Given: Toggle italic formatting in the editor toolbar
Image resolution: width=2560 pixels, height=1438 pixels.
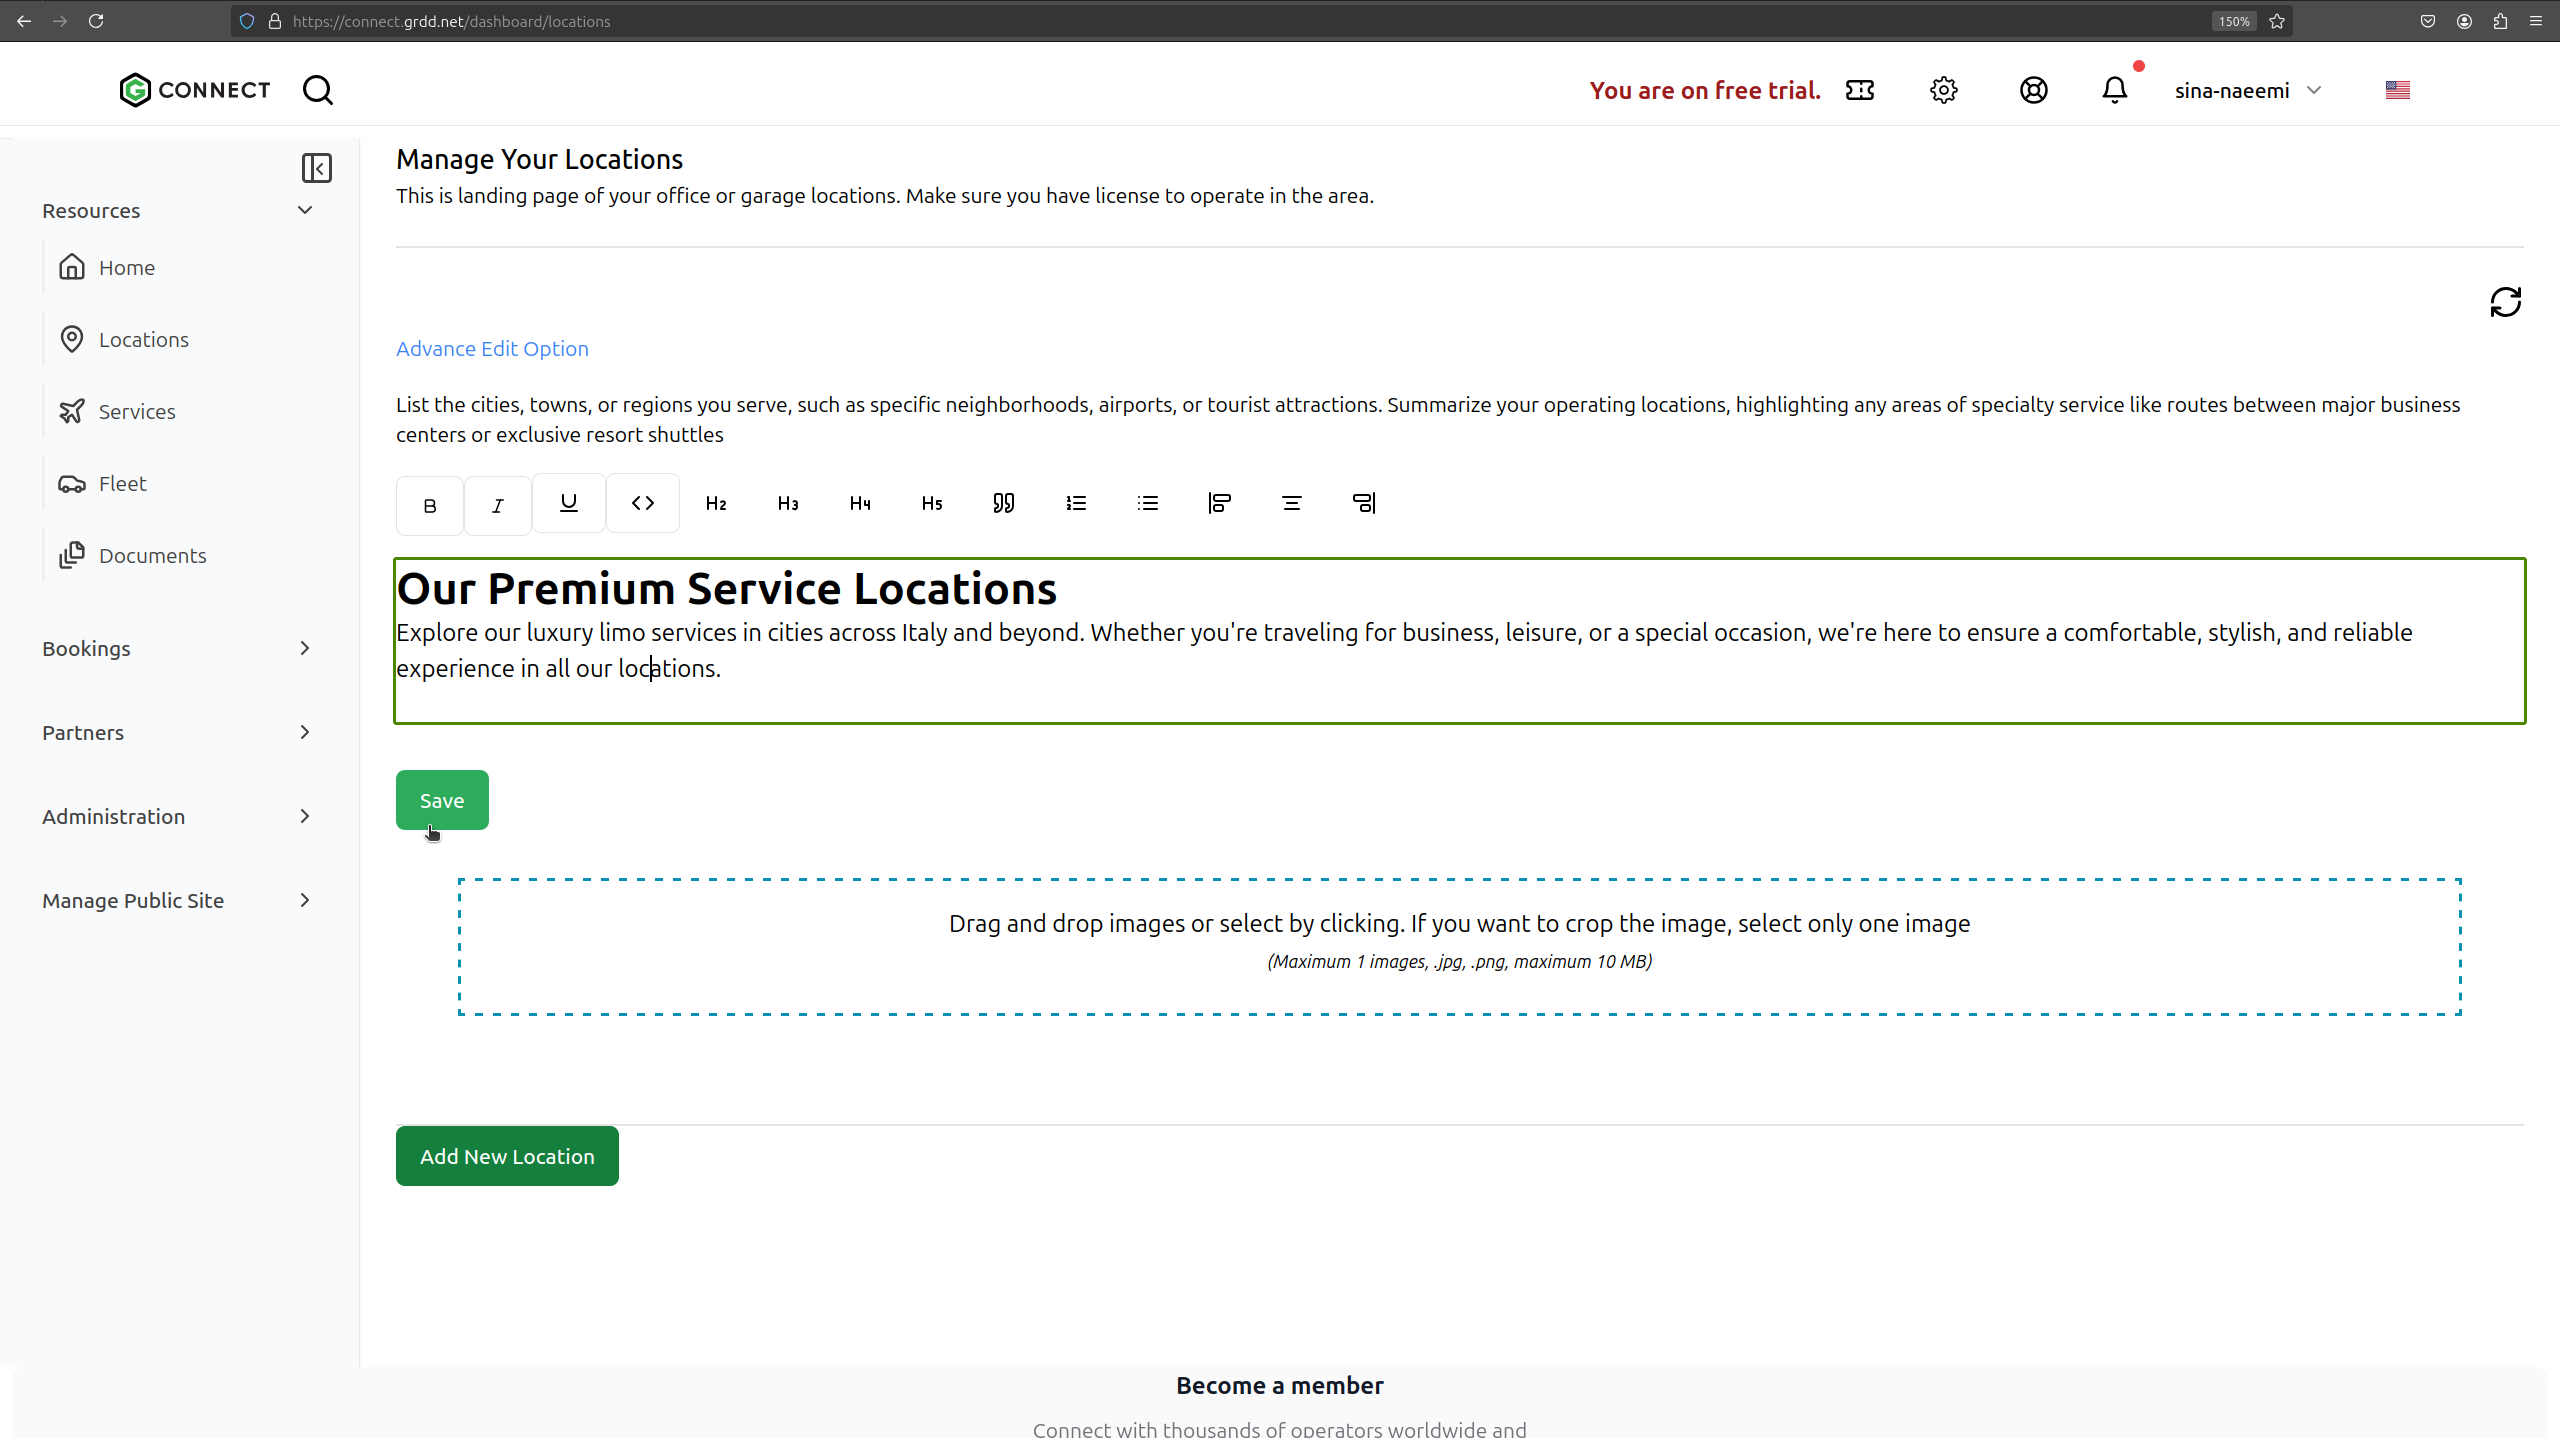Looking at the screenshot, I should pyautogui.click(x=498, y=505).
